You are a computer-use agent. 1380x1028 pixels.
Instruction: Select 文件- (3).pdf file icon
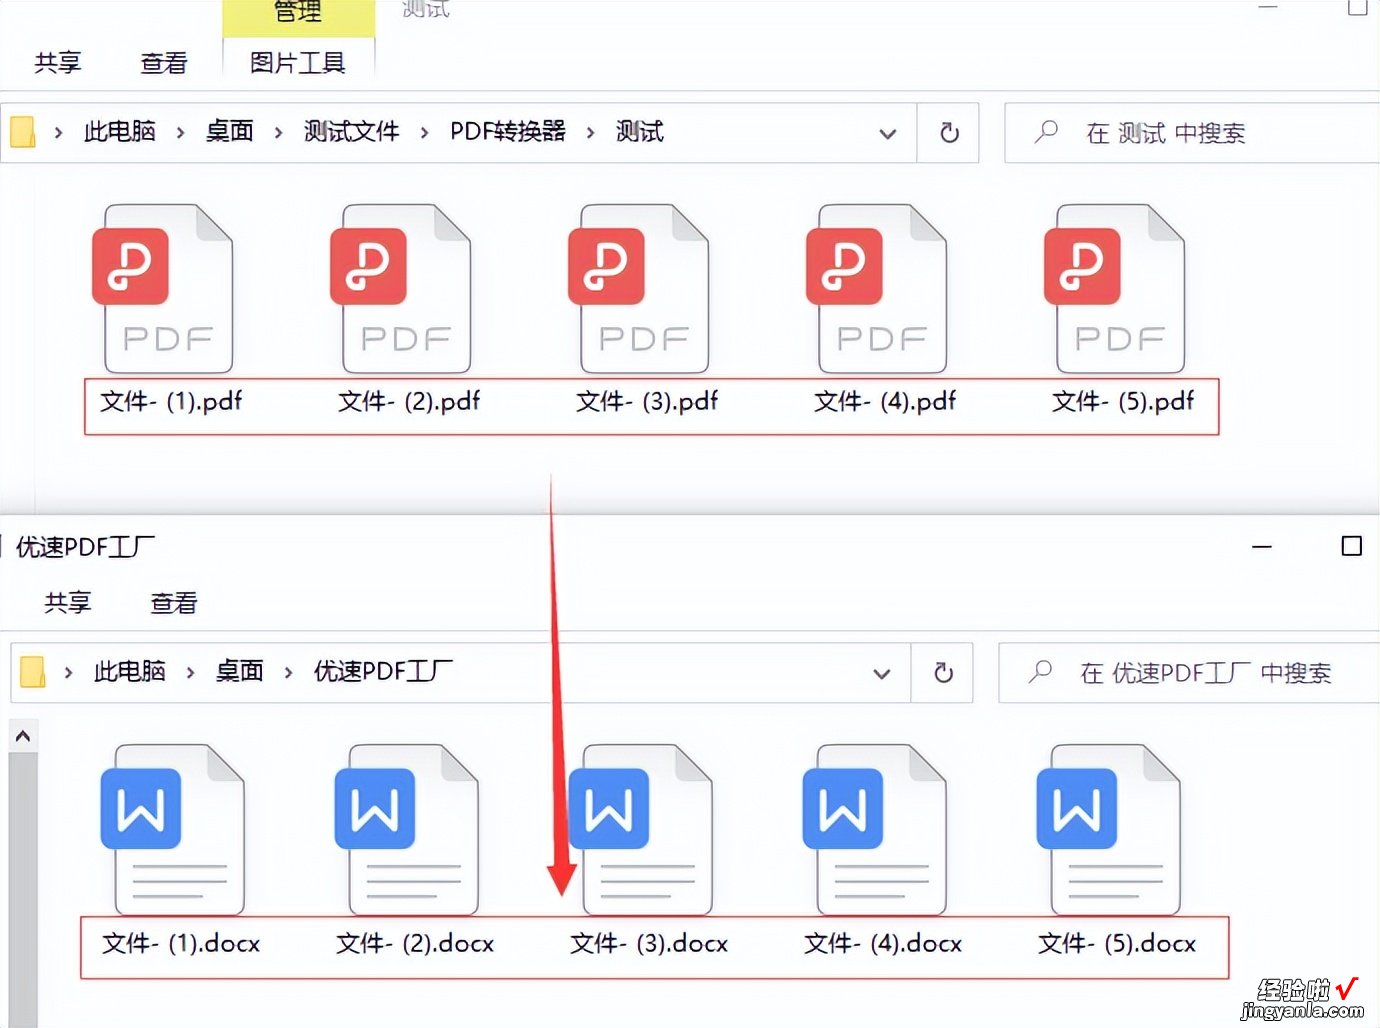pyautogui.click(x=639, y=289)
